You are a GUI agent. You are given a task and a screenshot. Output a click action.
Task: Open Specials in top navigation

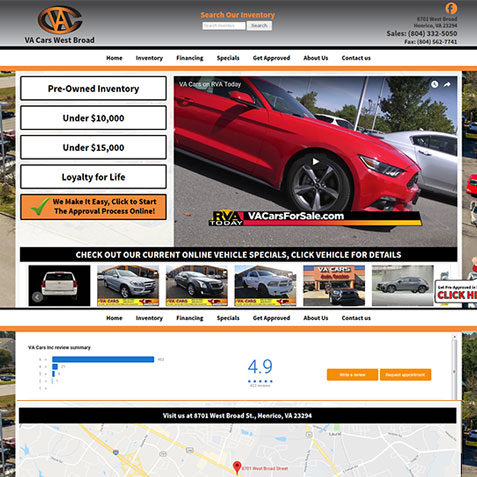[228, 58]
